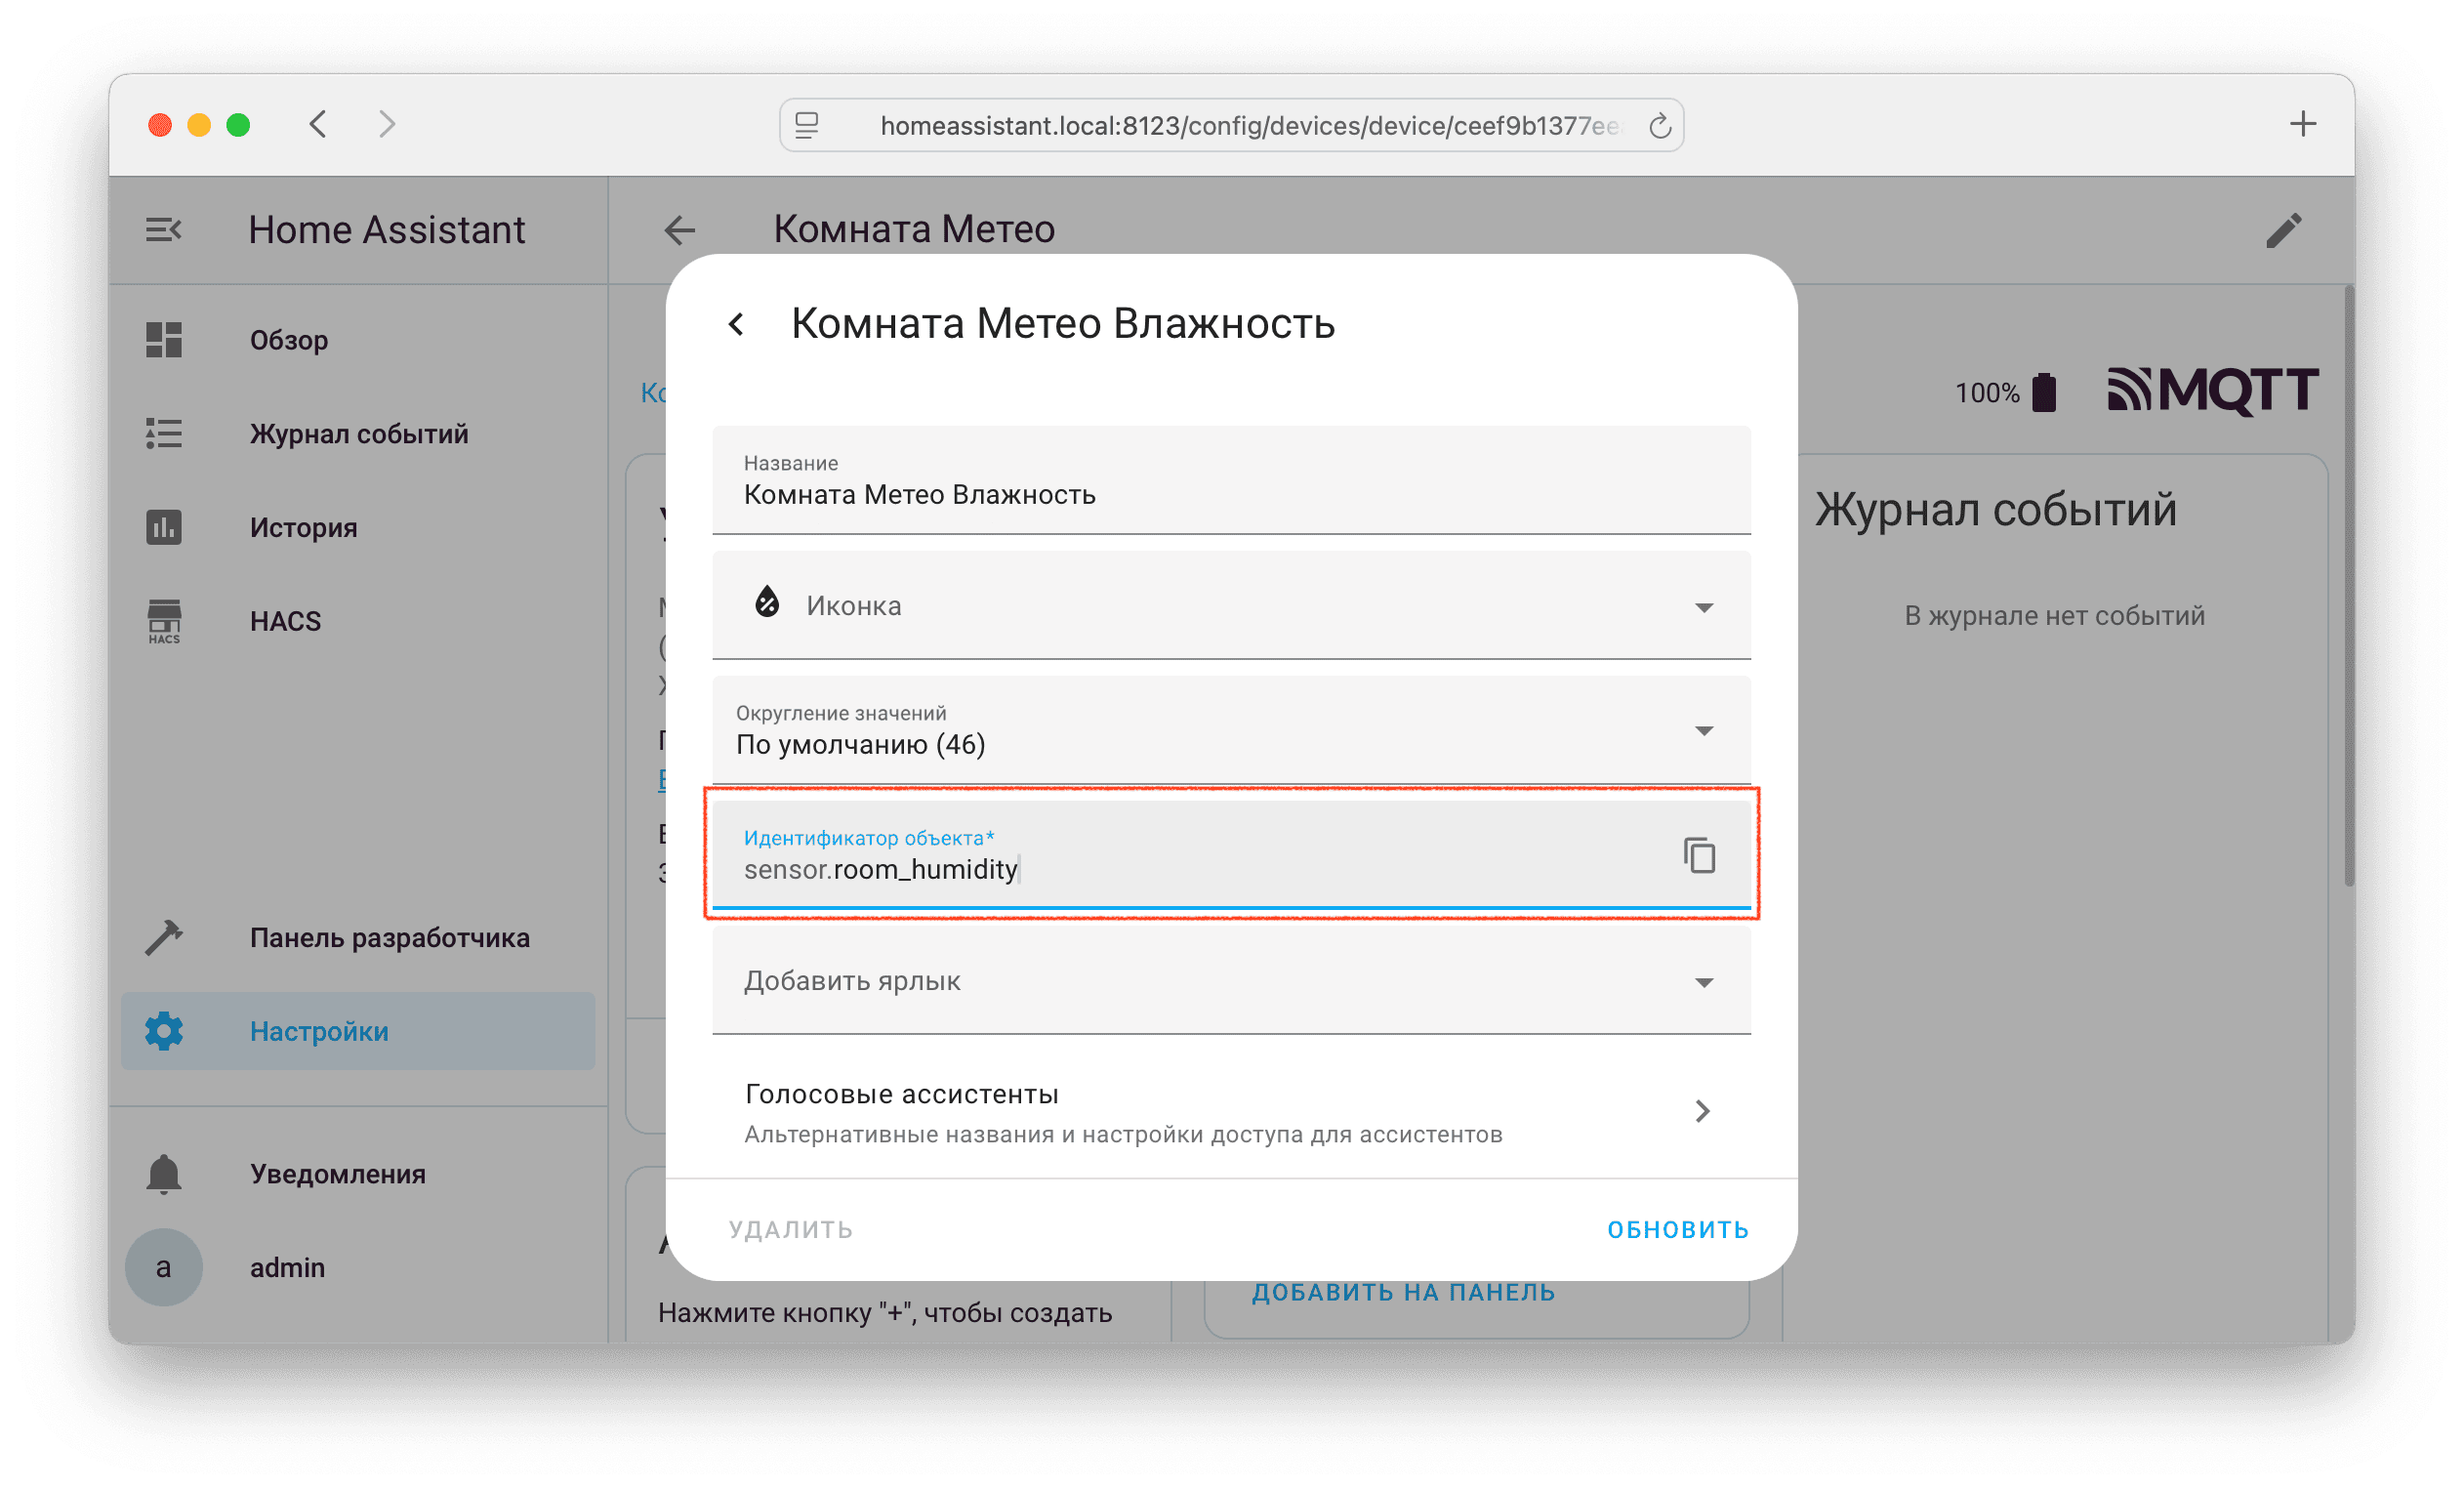Copy the entity ID to clipboard
Image resolution: width=2464 pixels, height=1488 pixels.
click(x=1699, y=856)
